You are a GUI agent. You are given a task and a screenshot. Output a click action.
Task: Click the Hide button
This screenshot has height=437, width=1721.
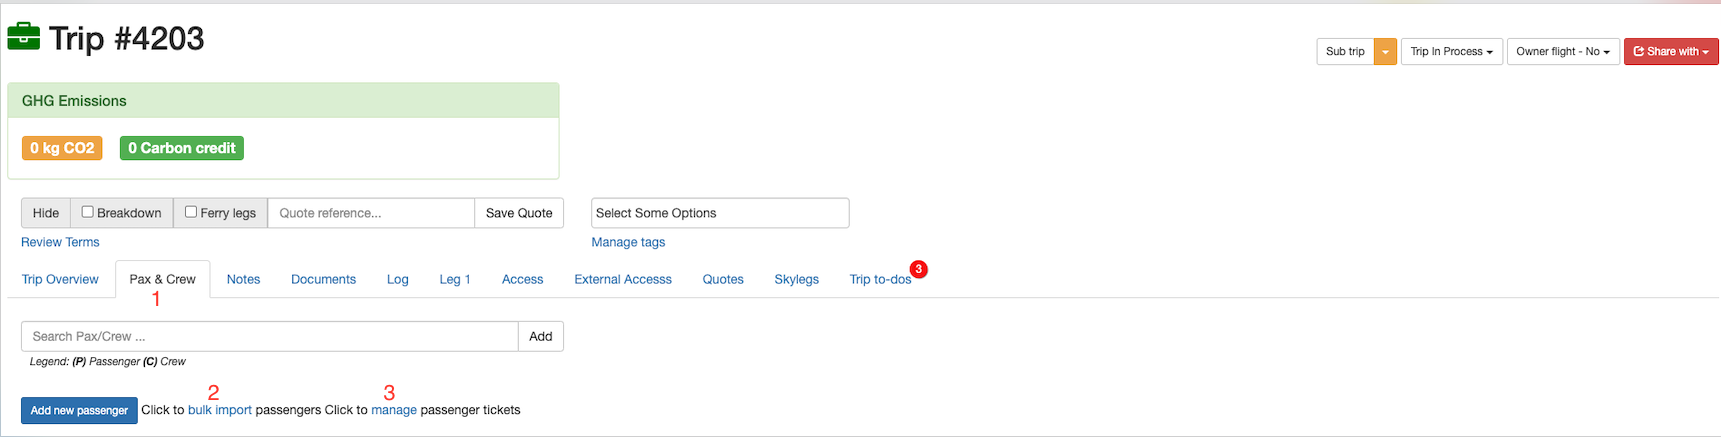tap(46, 213)
